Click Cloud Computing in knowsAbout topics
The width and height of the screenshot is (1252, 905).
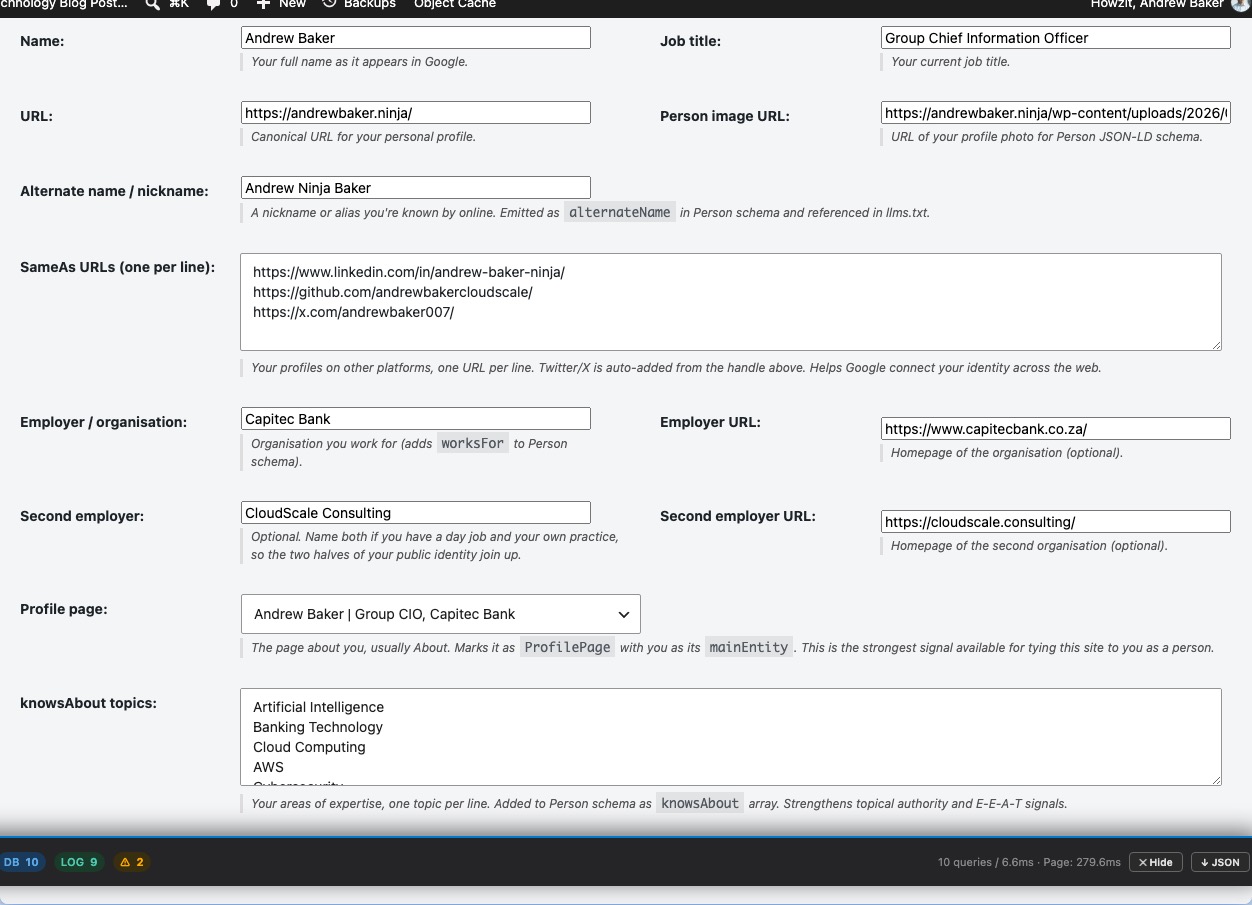click(x=309, y=747)
